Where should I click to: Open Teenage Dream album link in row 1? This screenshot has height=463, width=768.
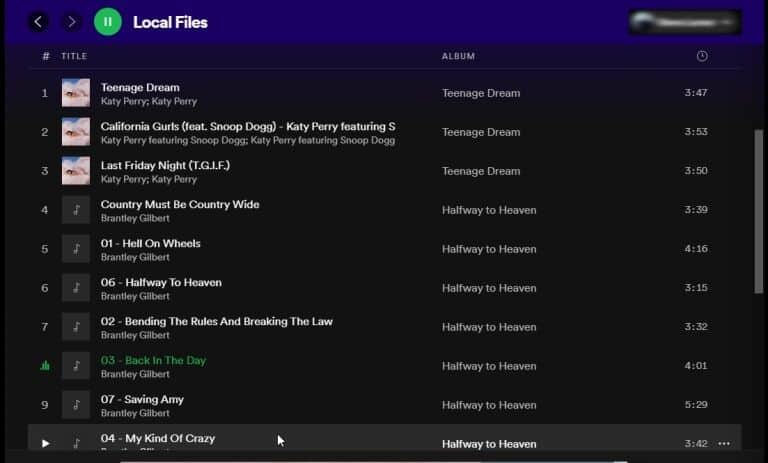click(x=481, y=93)
